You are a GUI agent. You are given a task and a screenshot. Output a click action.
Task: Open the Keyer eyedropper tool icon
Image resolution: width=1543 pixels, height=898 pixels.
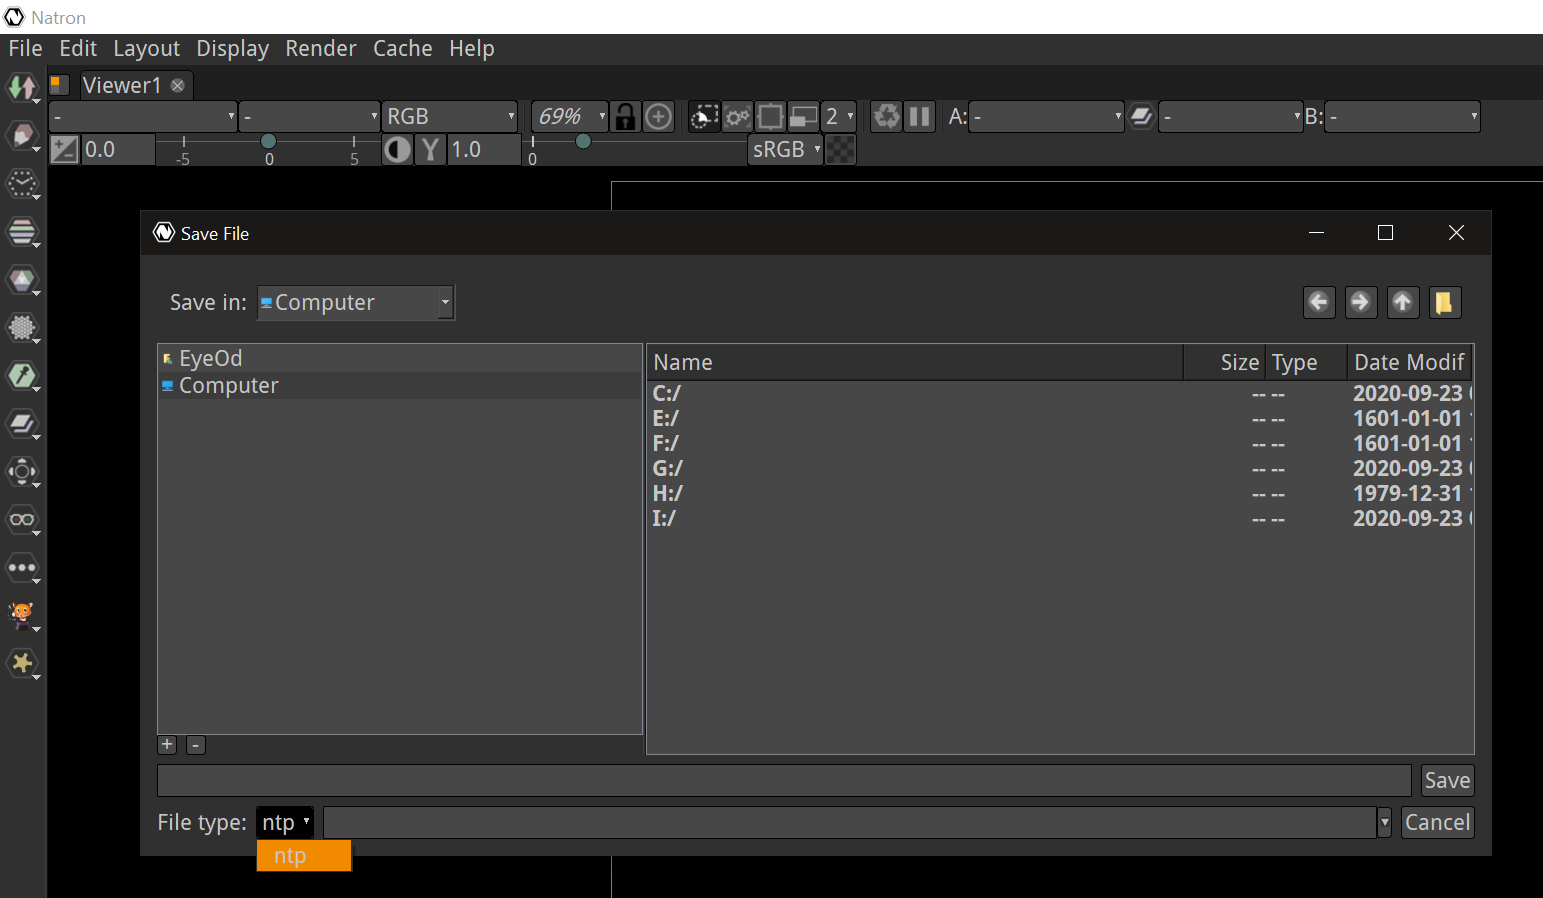click(x=21, y=375)
